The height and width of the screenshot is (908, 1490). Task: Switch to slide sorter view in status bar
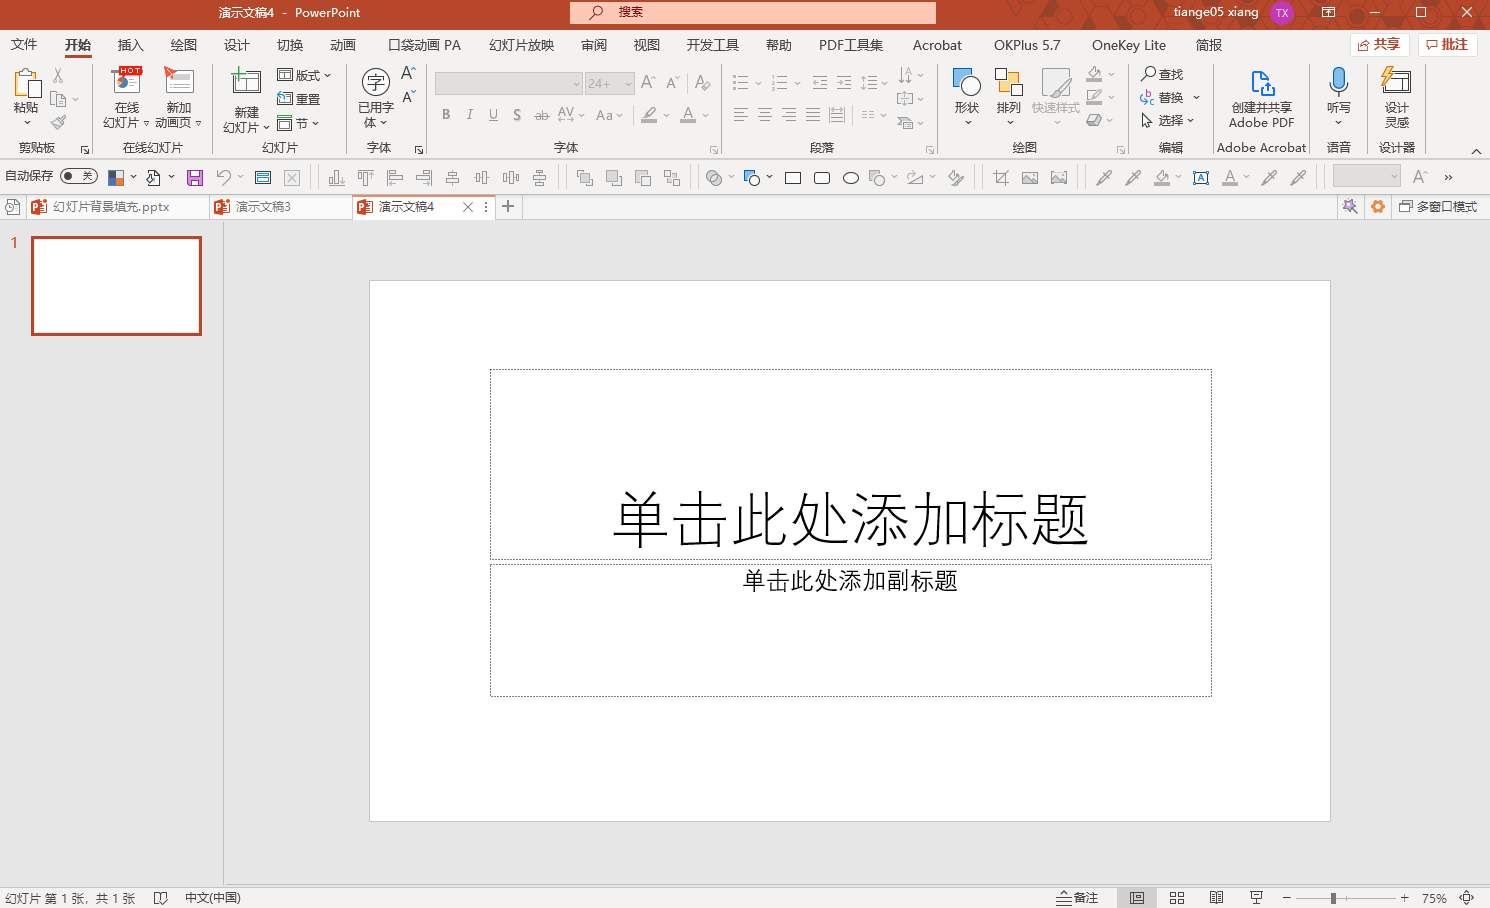[1177, 898]
